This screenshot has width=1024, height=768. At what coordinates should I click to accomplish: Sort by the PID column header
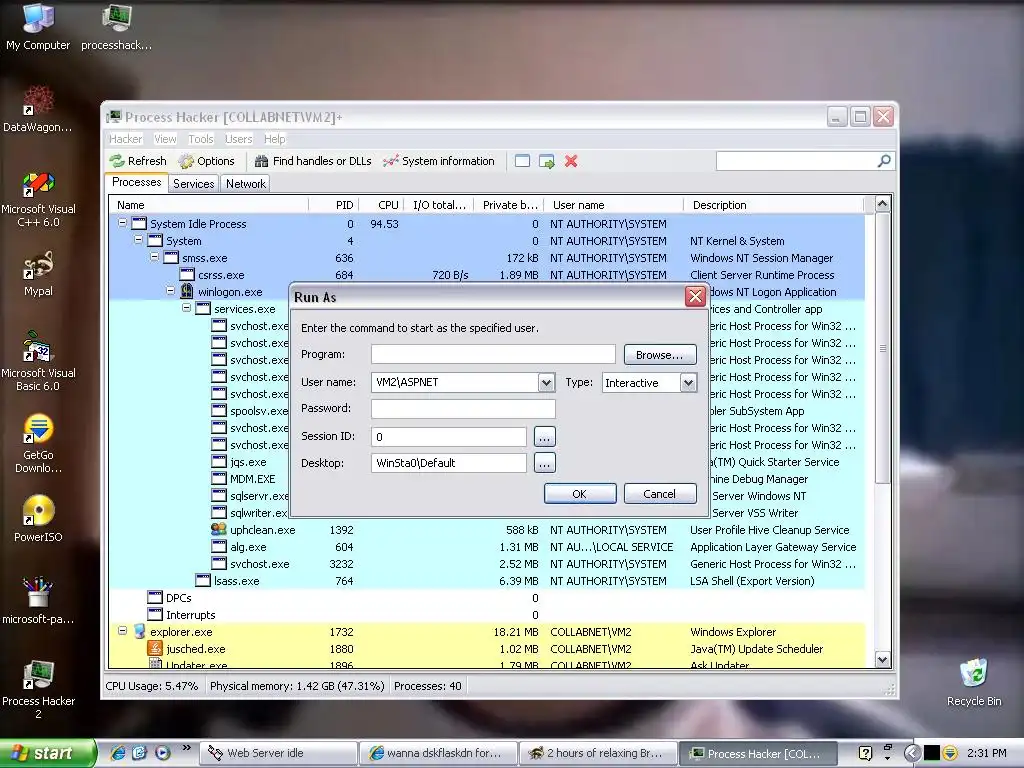pyautogui.click(x=334, y=205)
